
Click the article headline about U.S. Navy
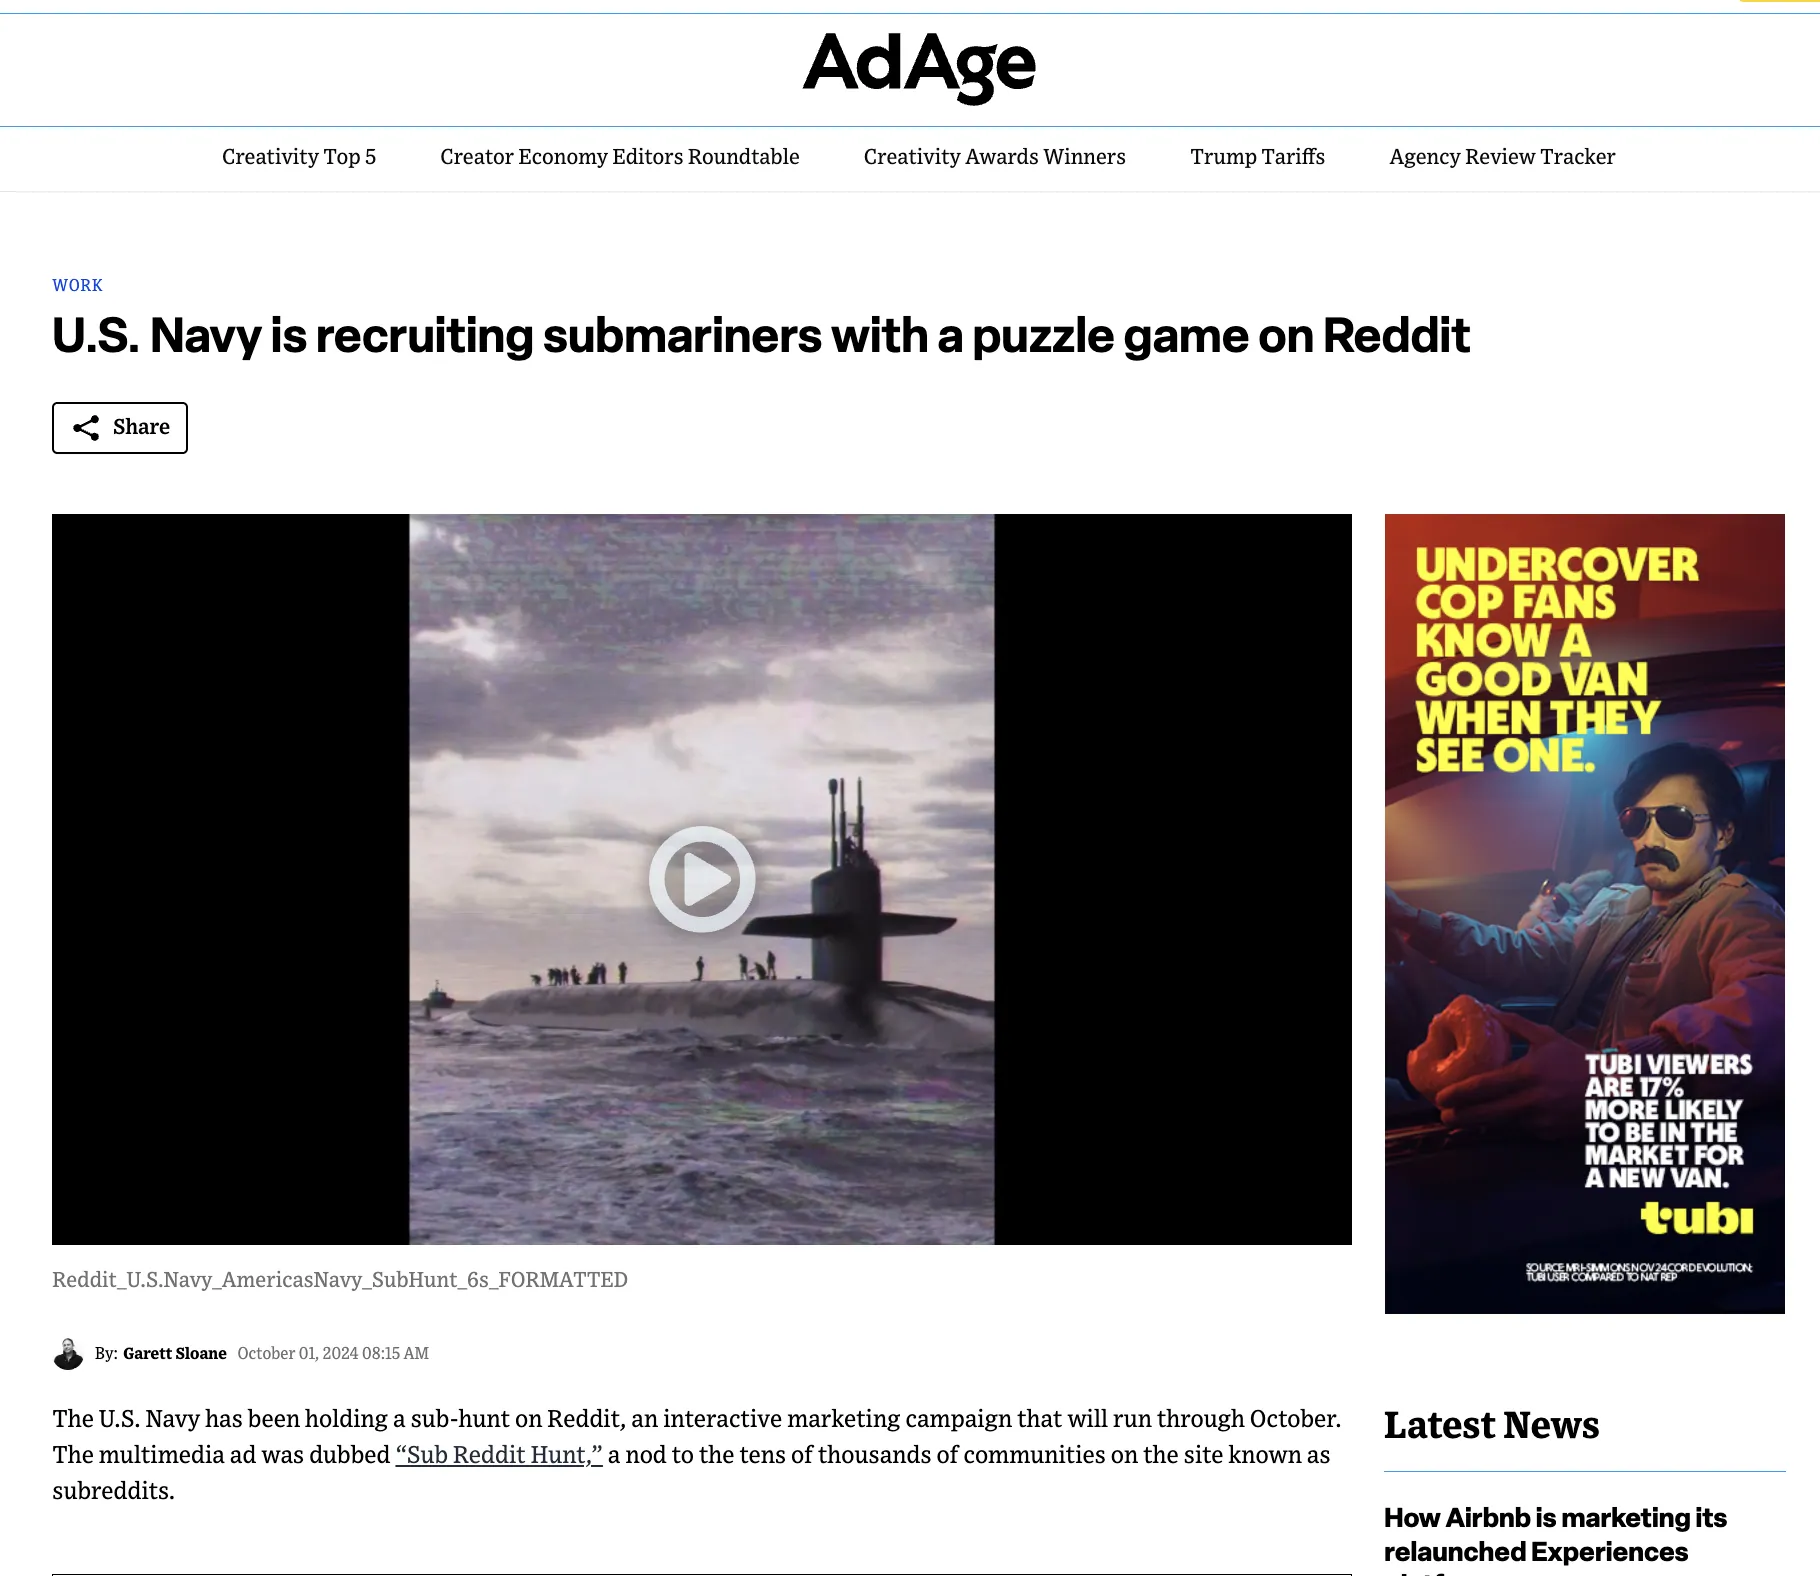tap(761, 336)
